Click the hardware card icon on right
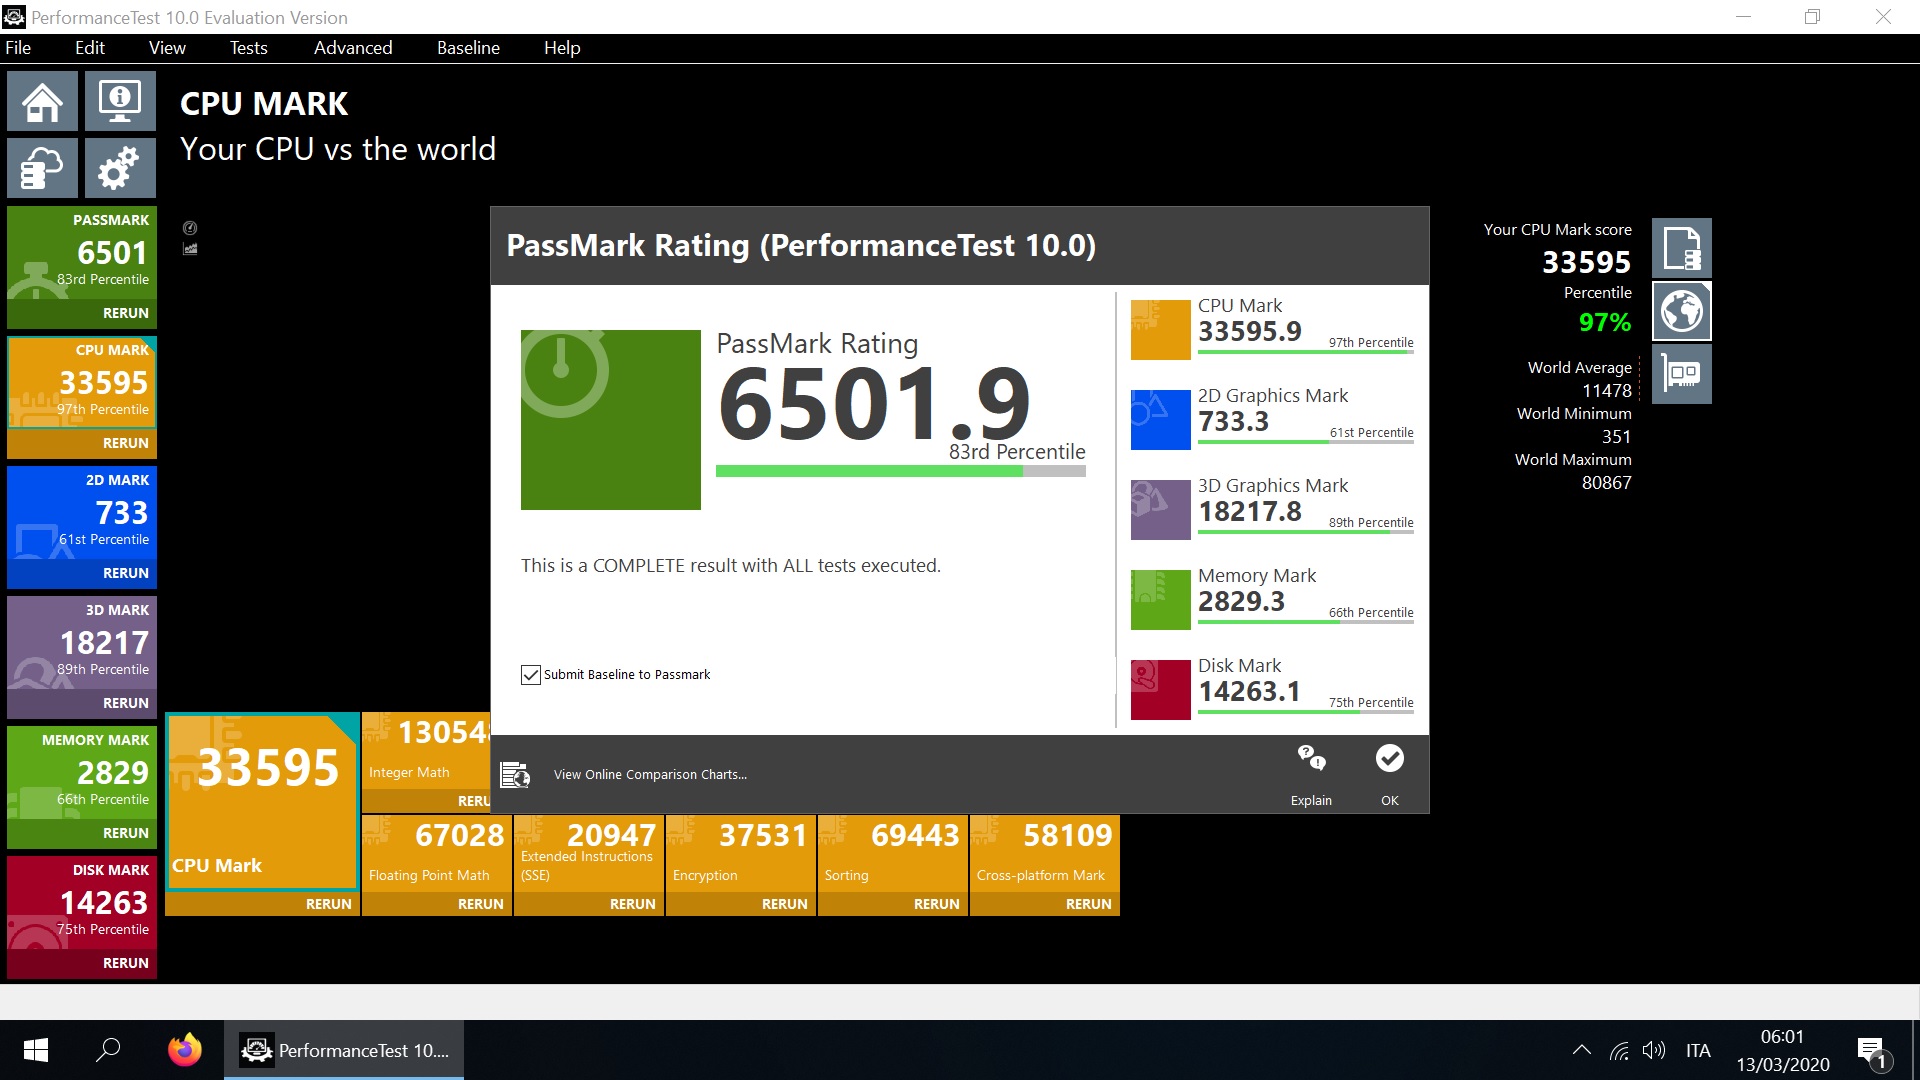Screen dimensions: 1920x1080 (x=1681, y=374)
